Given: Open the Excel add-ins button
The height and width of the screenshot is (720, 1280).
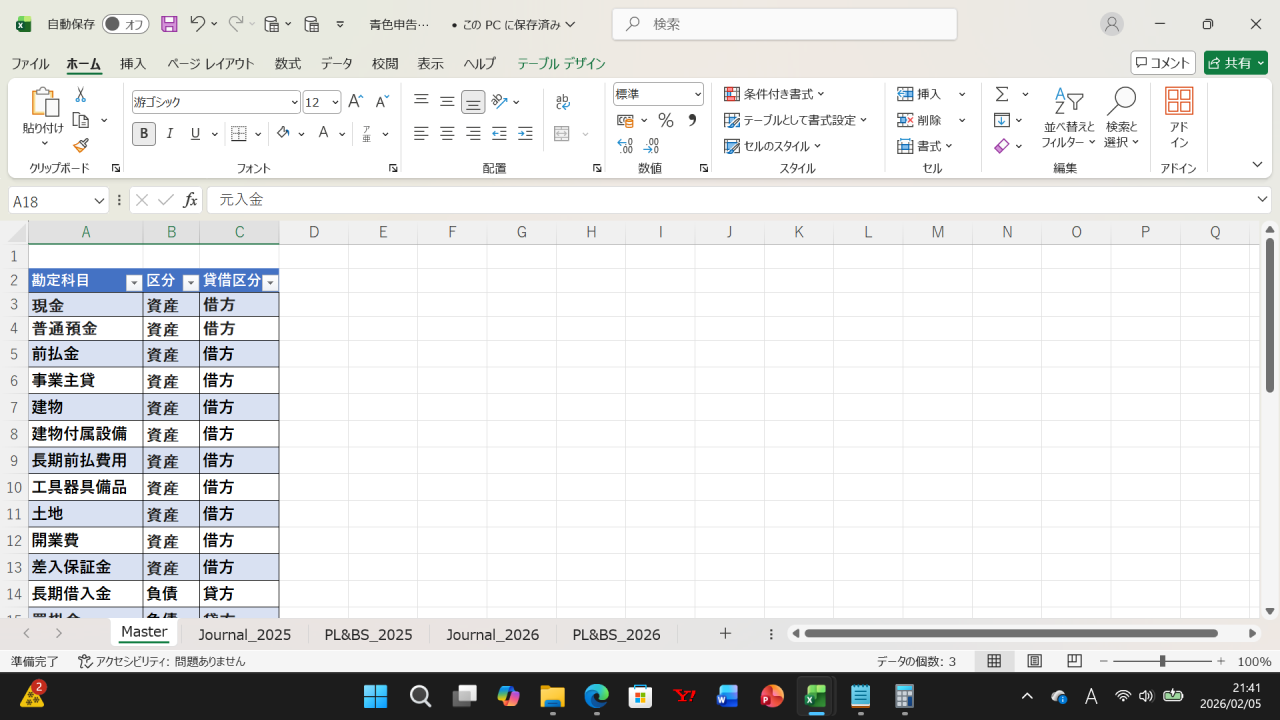Looking at the screenshot, I should coord(1179,119).
